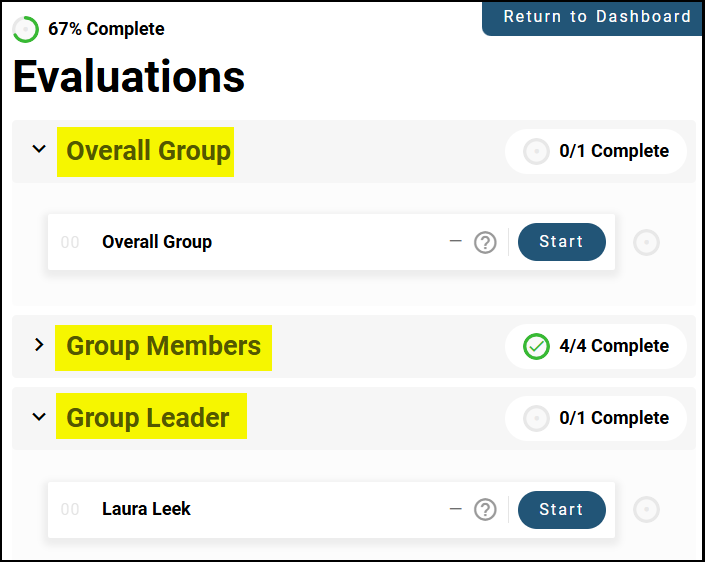Screen dimensions: 705x562
Task: Click status circle right of Overall Group Start
Action: pyautogui.click(x=647, y=242)
